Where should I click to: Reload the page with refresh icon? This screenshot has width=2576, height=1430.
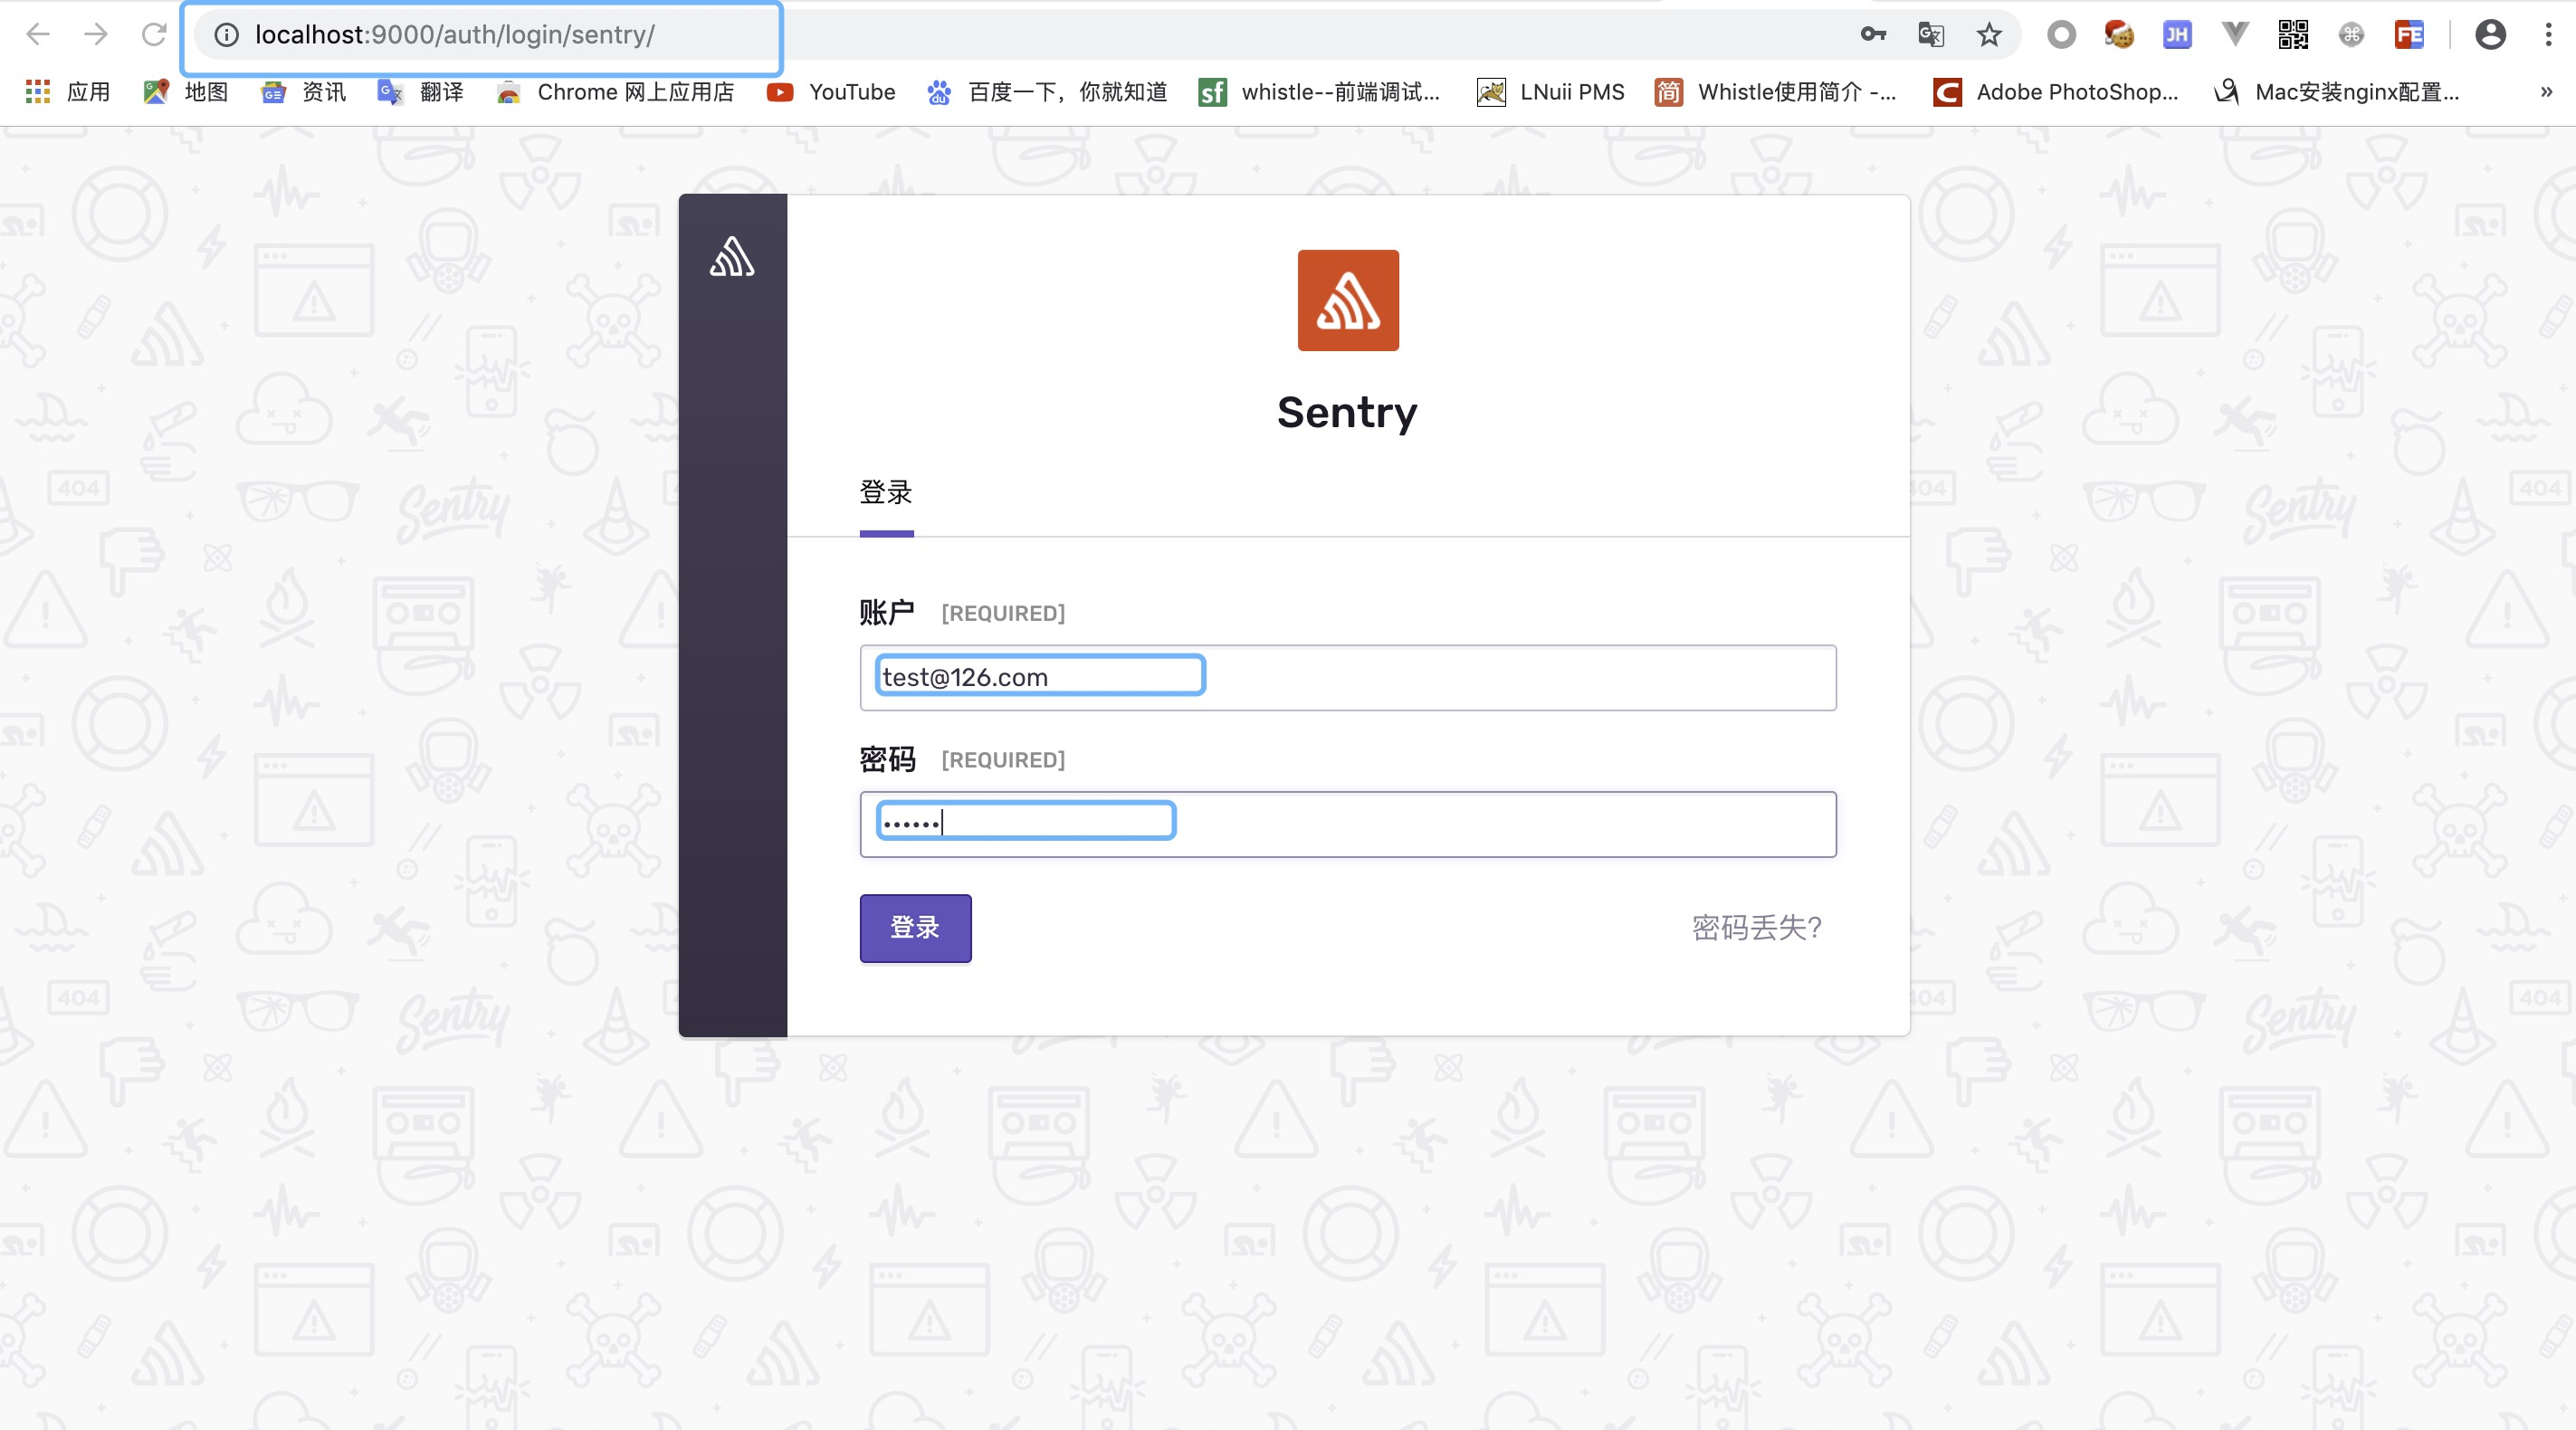[x=153, y=35]
